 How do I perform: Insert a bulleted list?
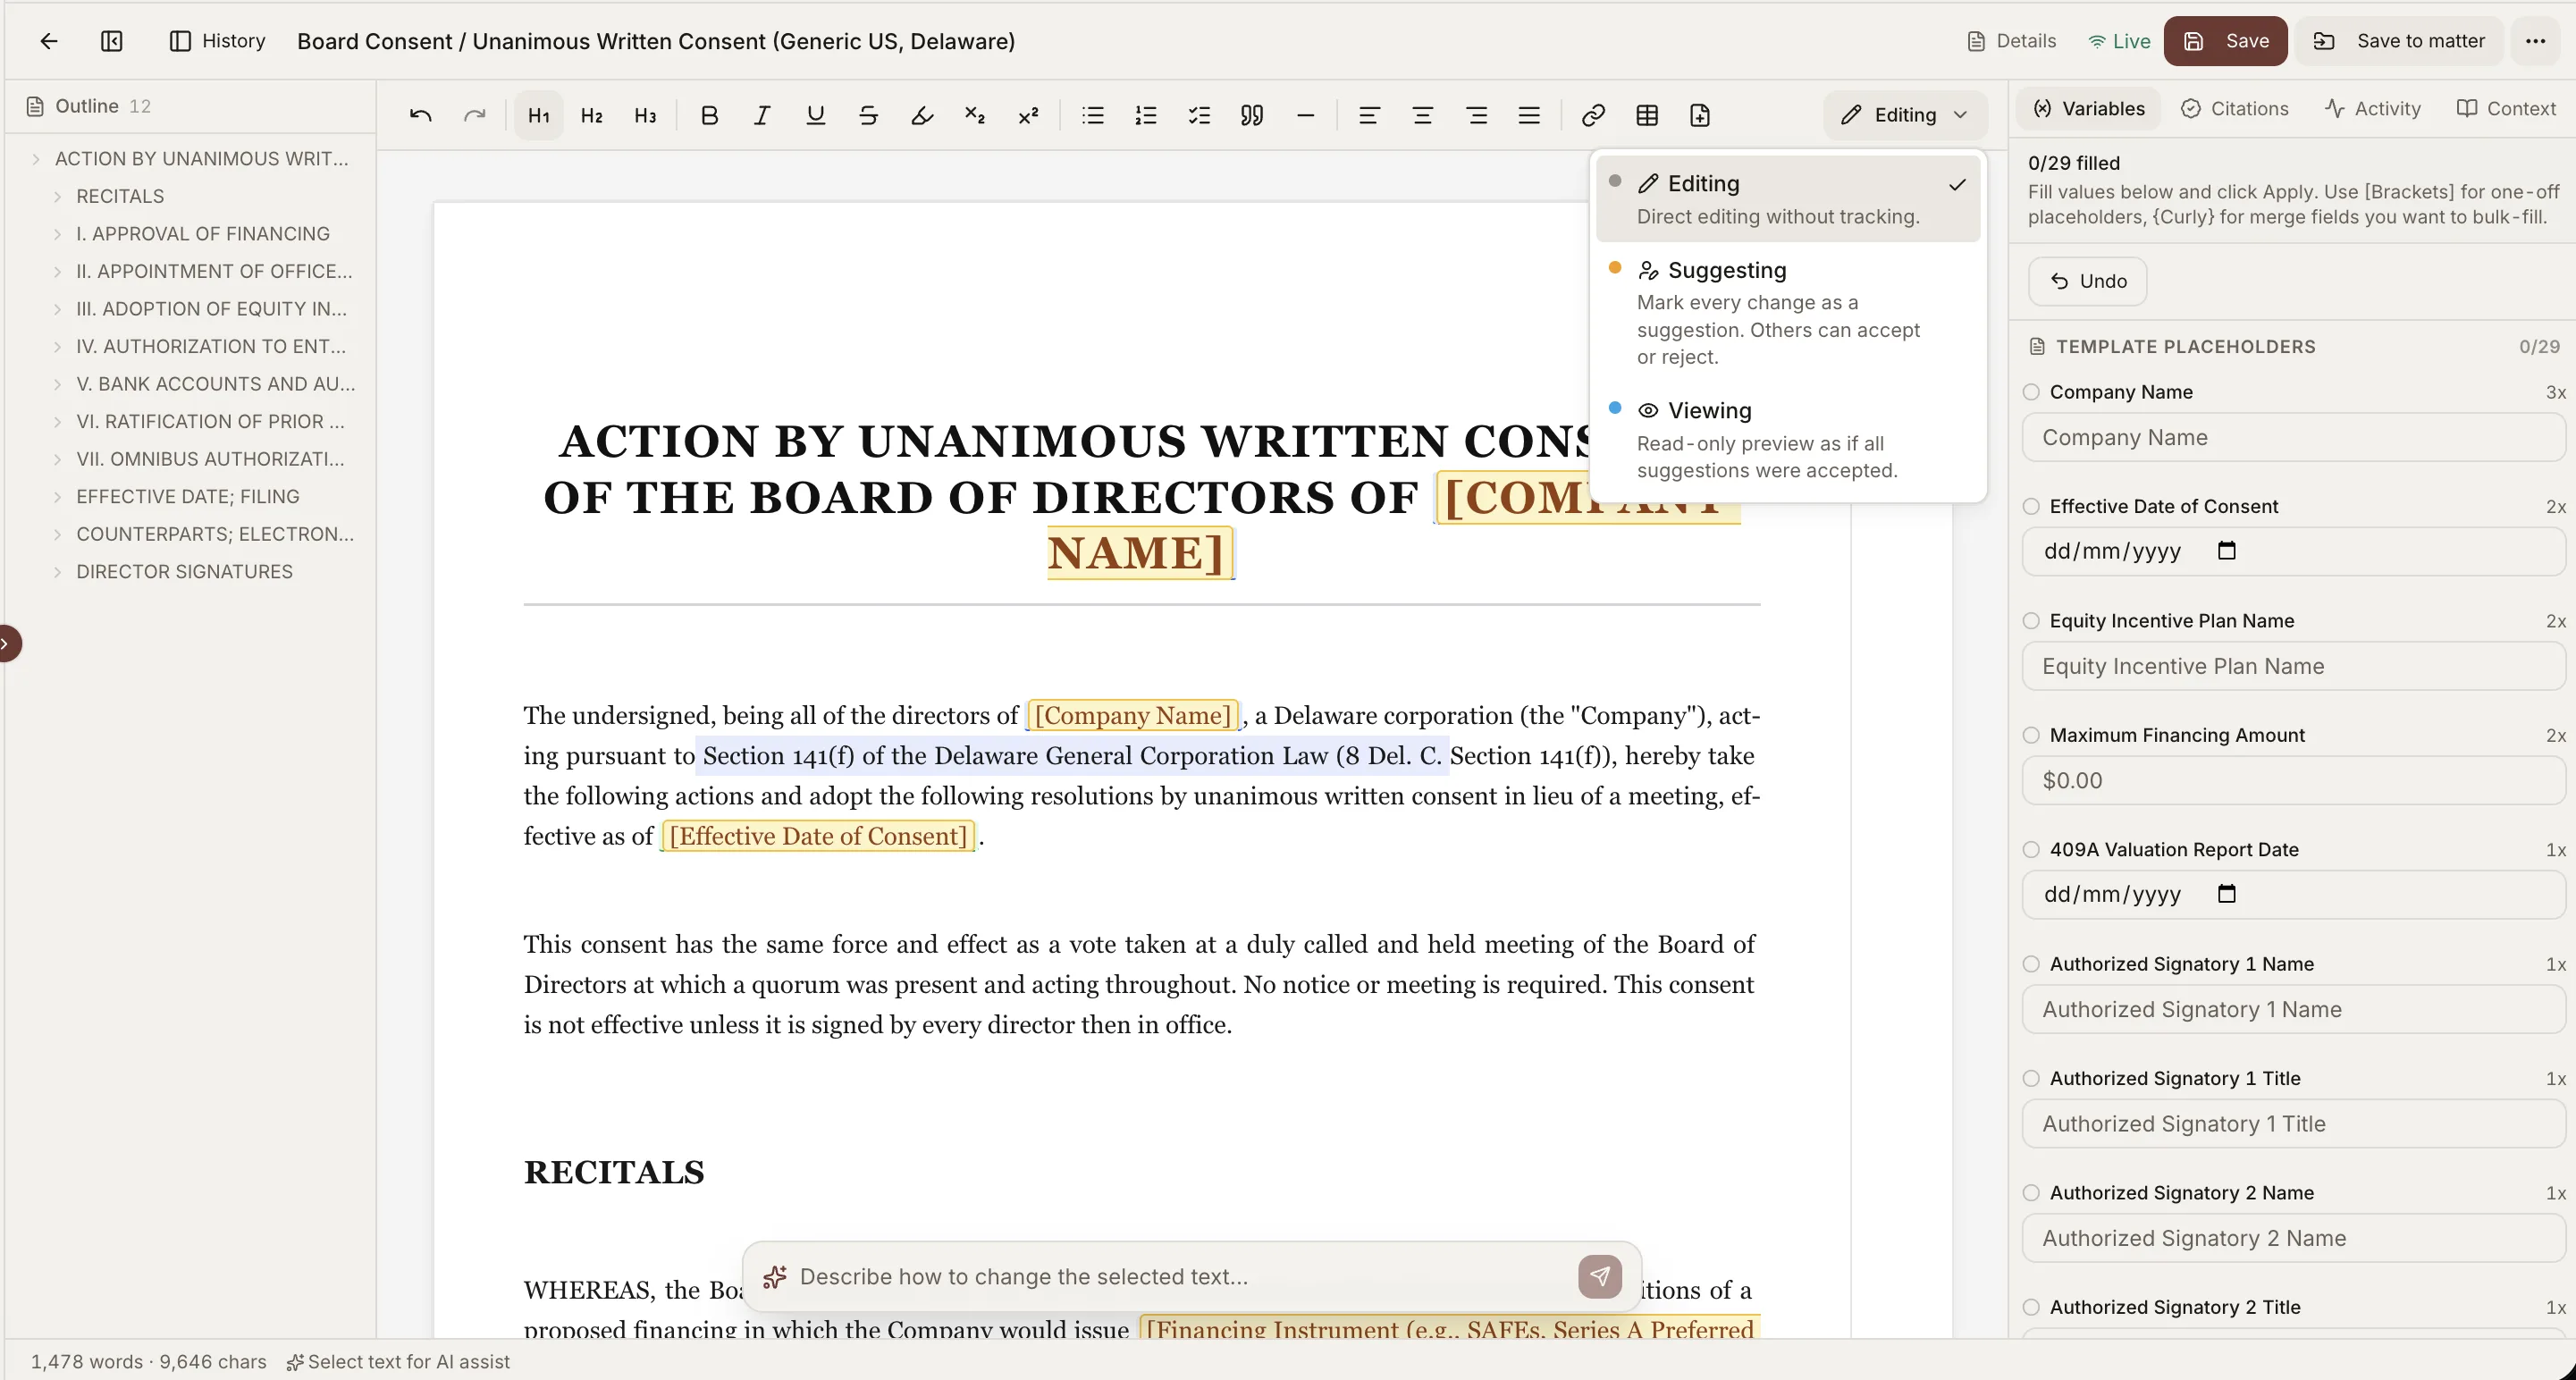[x=1093, y=115]
